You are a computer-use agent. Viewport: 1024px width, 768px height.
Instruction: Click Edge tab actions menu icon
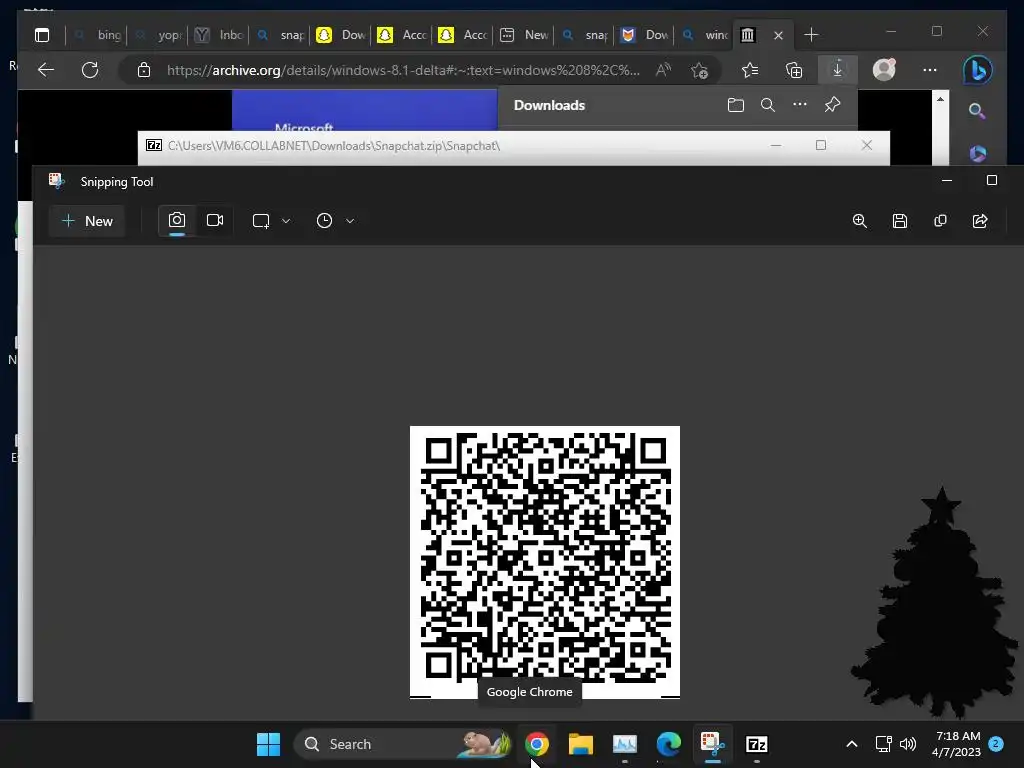point(42,35)
